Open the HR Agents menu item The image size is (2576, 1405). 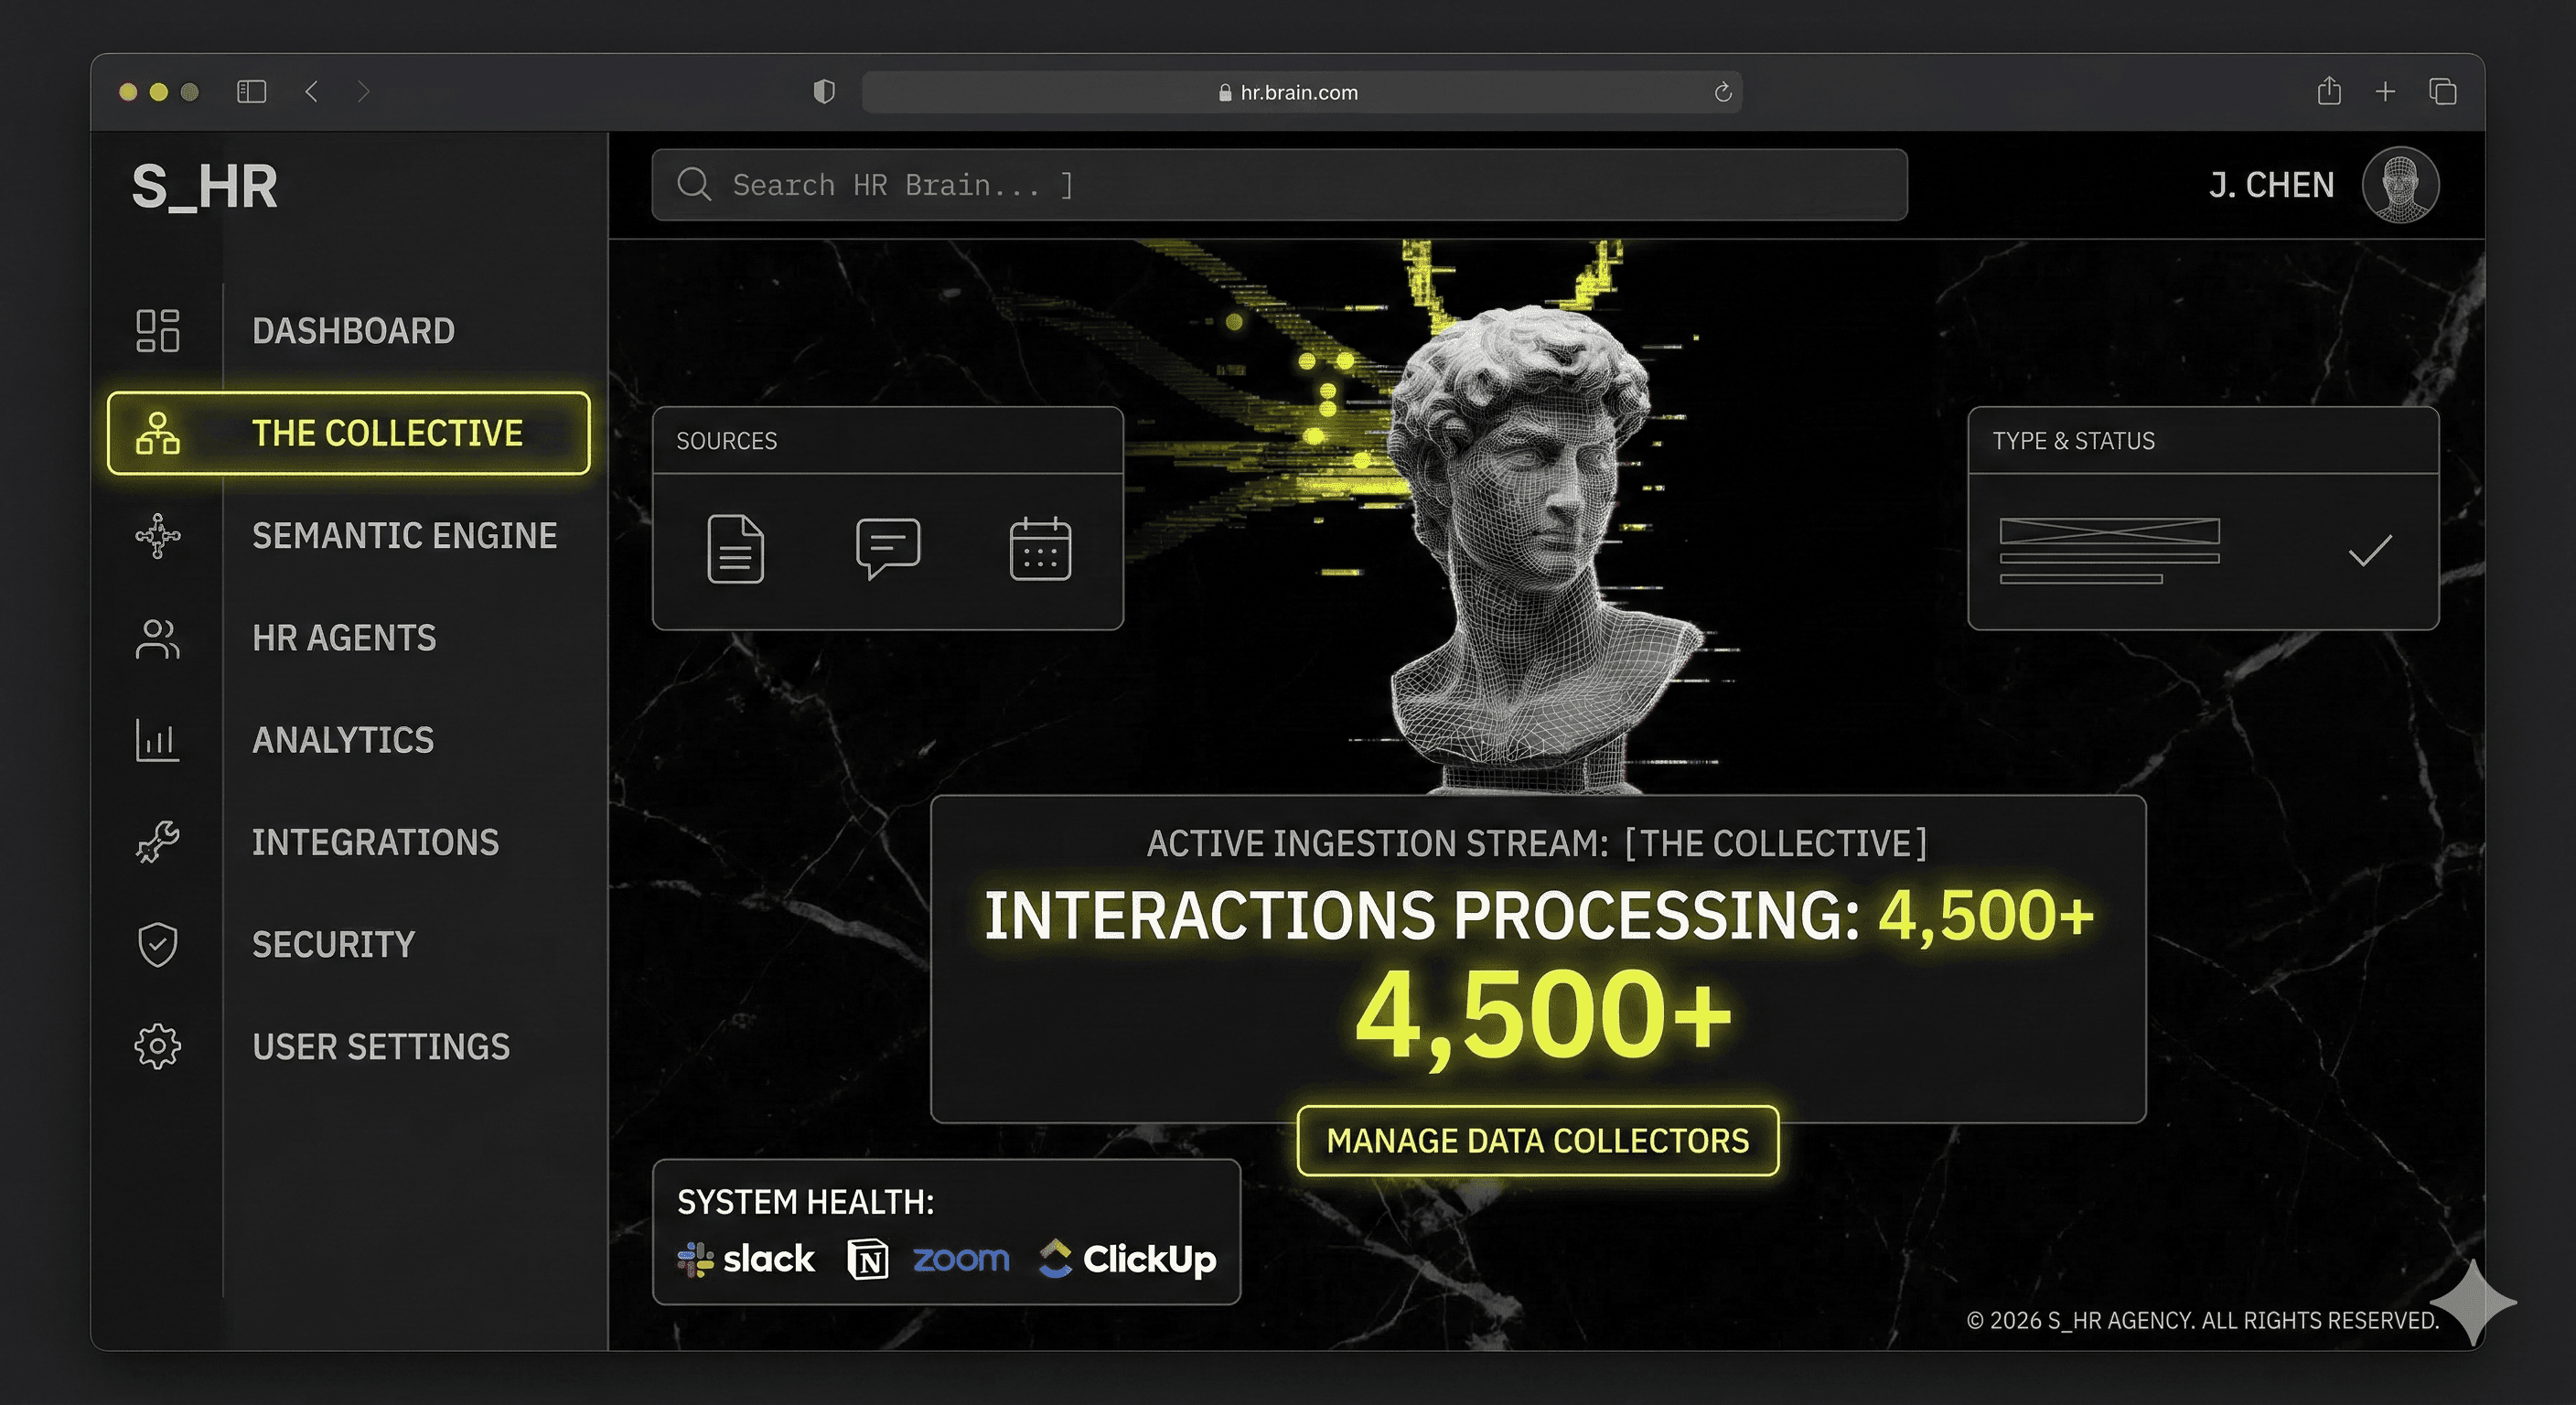click(x=348, y=639)
